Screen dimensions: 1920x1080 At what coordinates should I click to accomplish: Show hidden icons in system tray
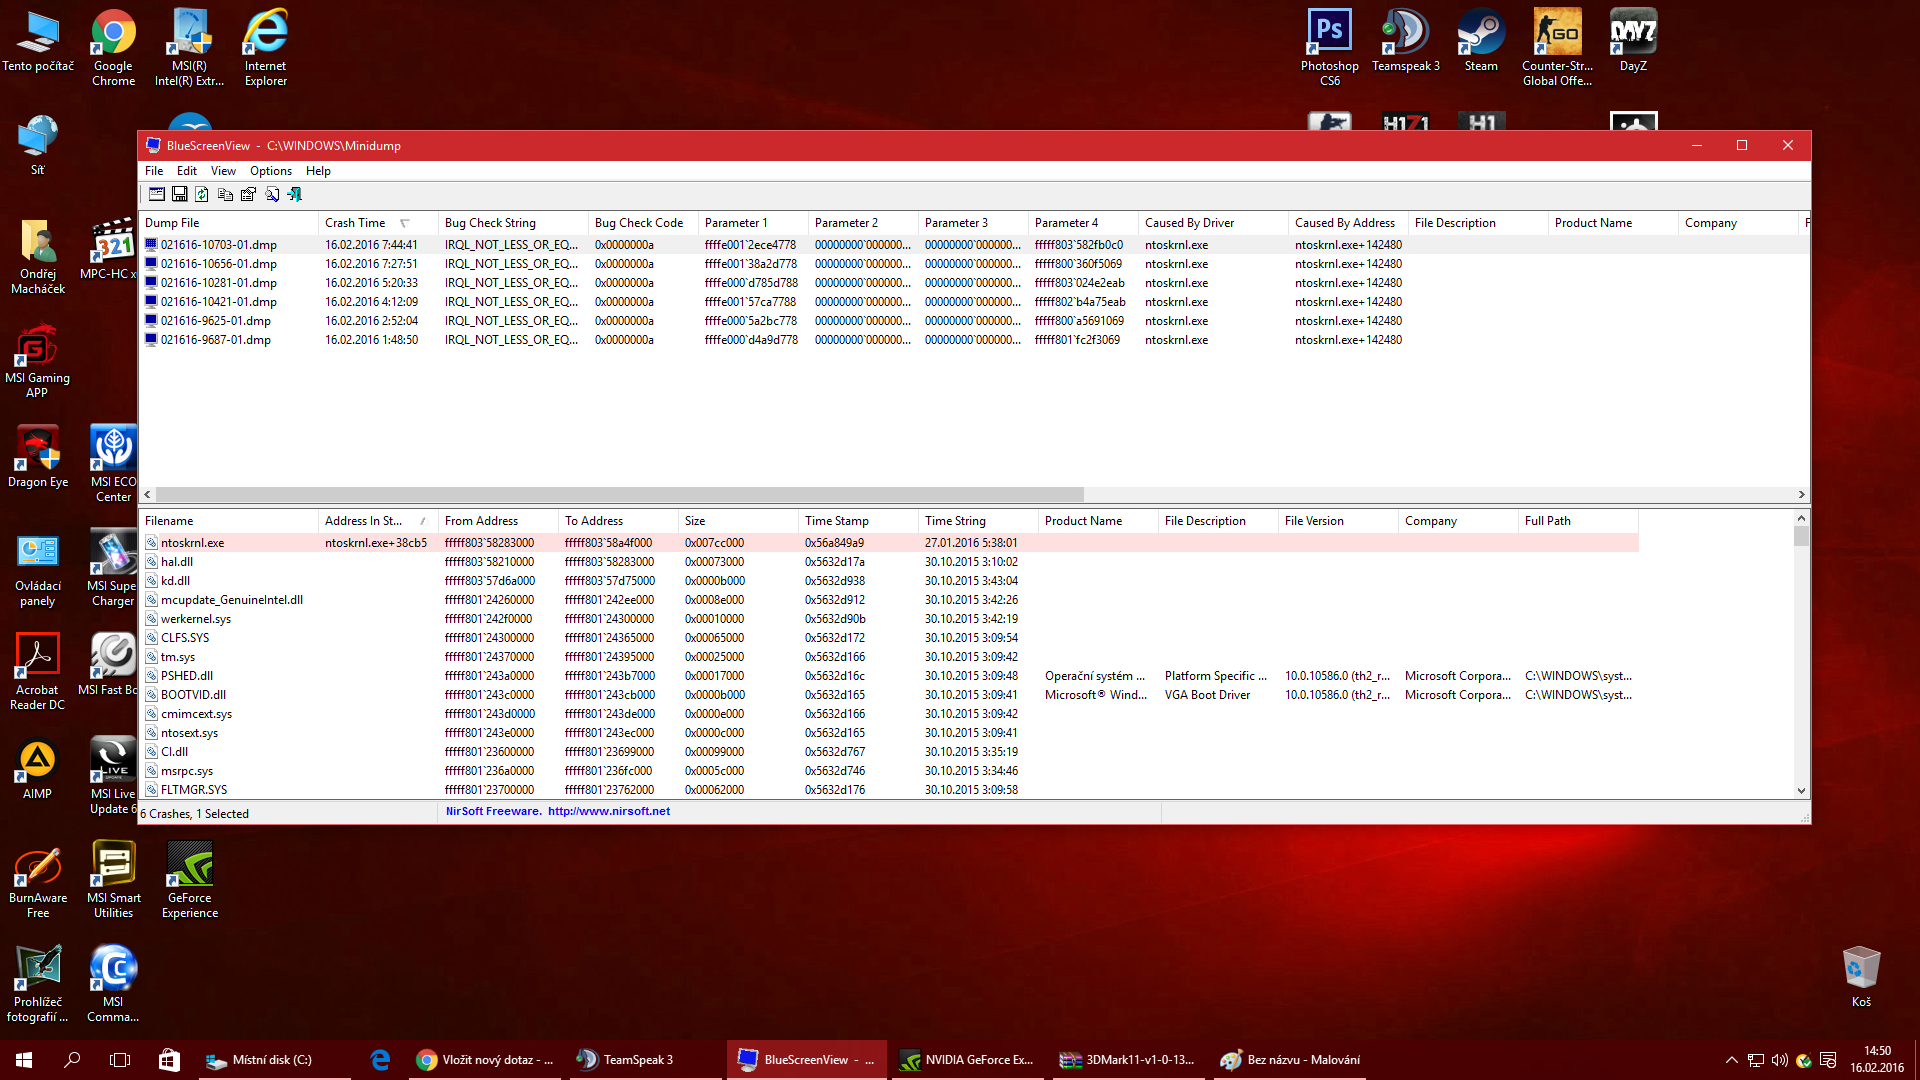click(1731, 1060)
